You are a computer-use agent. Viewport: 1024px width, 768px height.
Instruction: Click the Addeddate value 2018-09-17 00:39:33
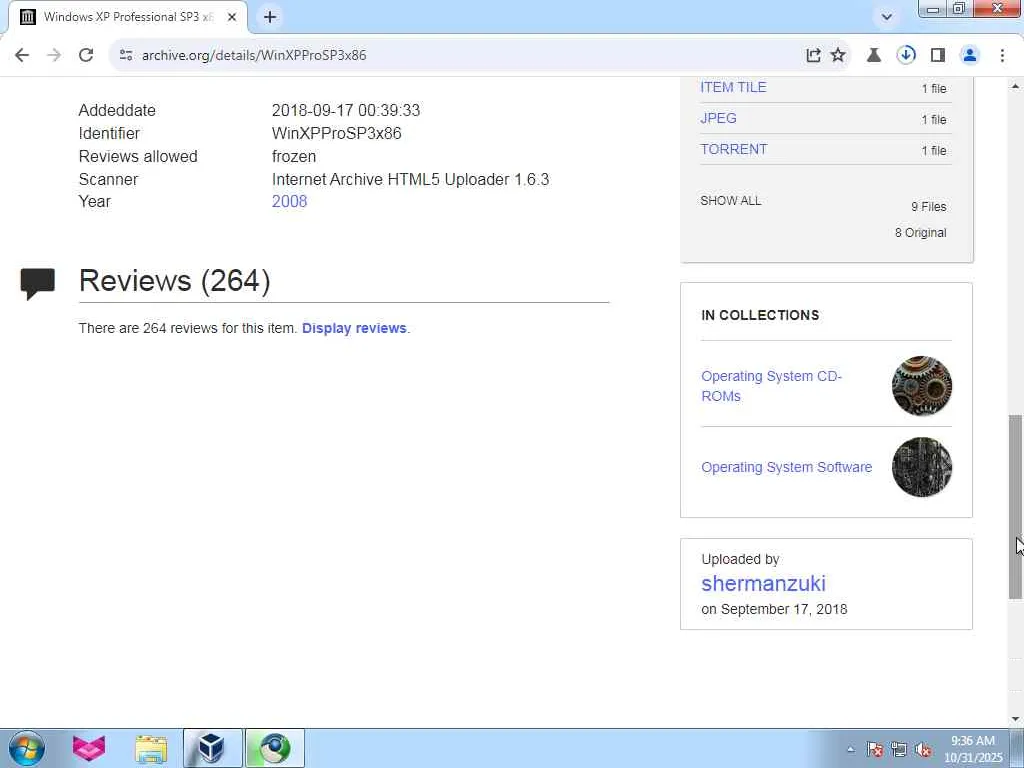(x=346, y=110)
